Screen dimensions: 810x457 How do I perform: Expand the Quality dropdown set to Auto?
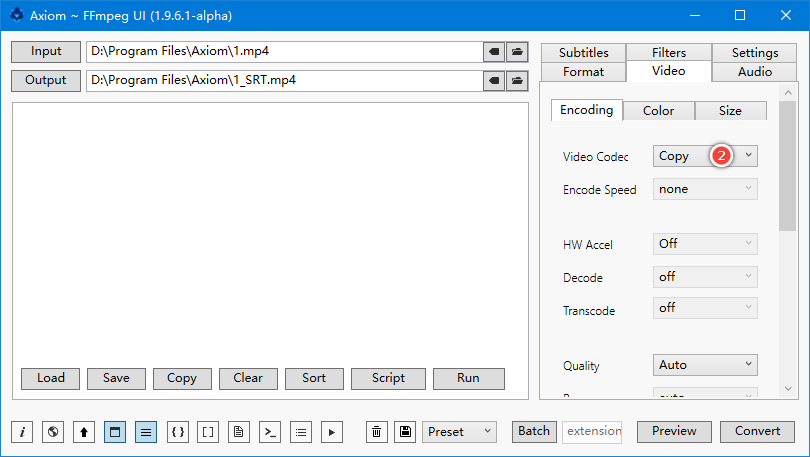tap(705, 365)
